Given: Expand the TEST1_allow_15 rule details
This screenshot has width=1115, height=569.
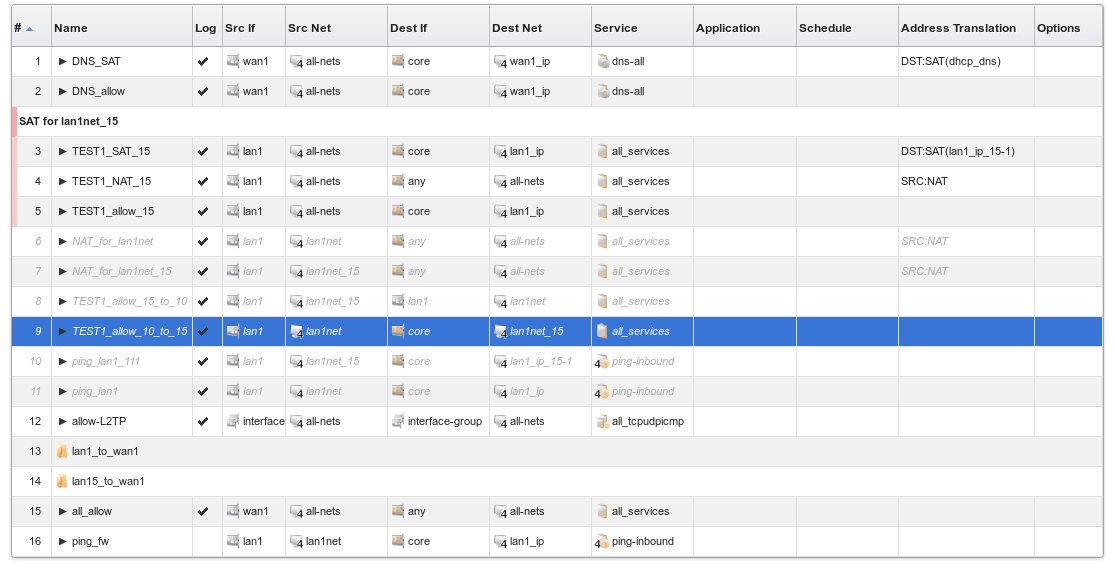Looking at the screenshot, I should tap(63, 211).
